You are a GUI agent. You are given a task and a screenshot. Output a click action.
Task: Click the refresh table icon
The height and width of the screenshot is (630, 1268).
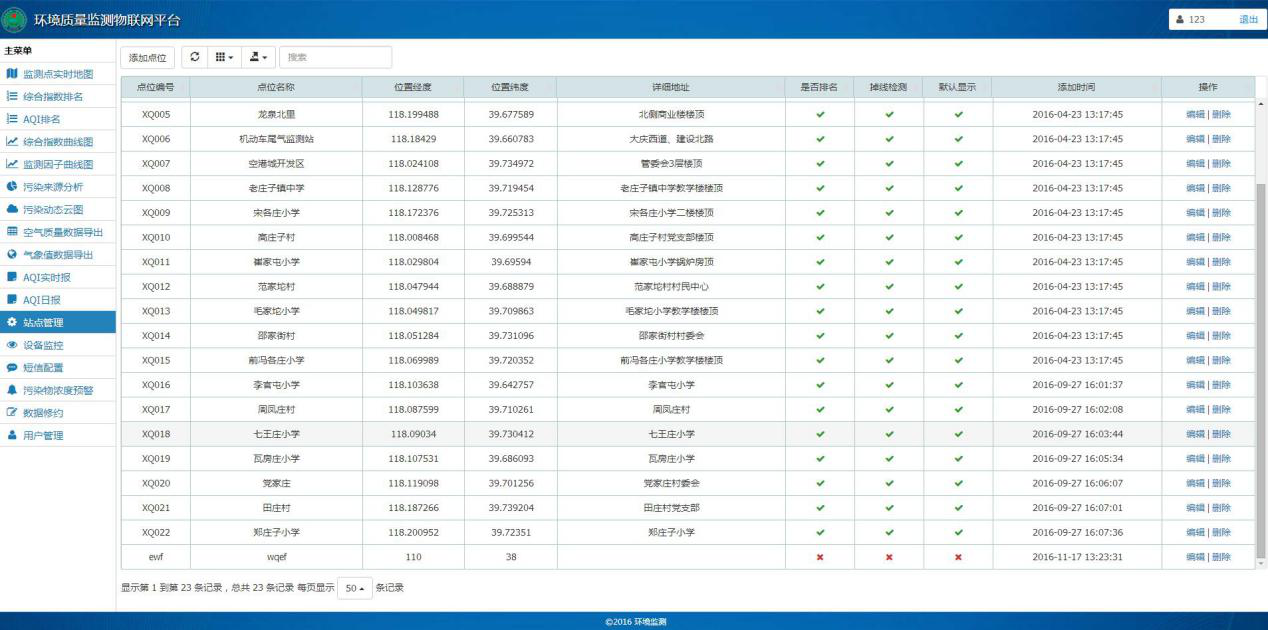pyautogui.click(x=194, y=57)
